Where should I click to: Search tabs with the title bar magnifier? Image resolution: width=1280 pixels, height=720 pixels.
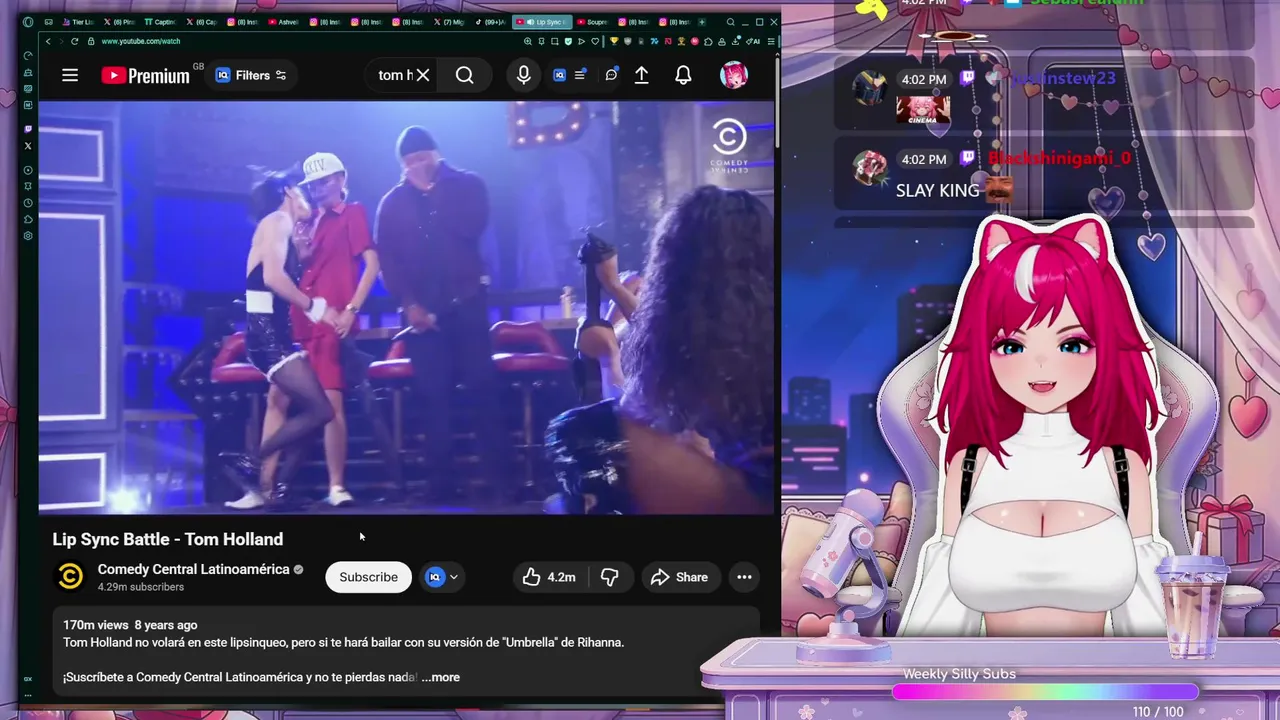click(x=731, y=22)
